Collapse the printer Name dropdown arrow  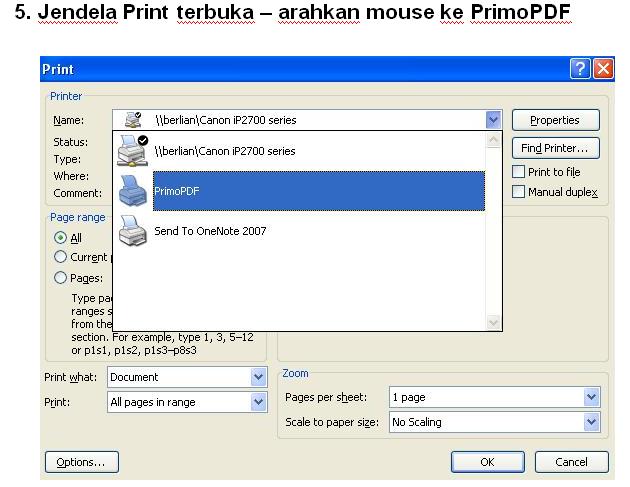[493, 120]
